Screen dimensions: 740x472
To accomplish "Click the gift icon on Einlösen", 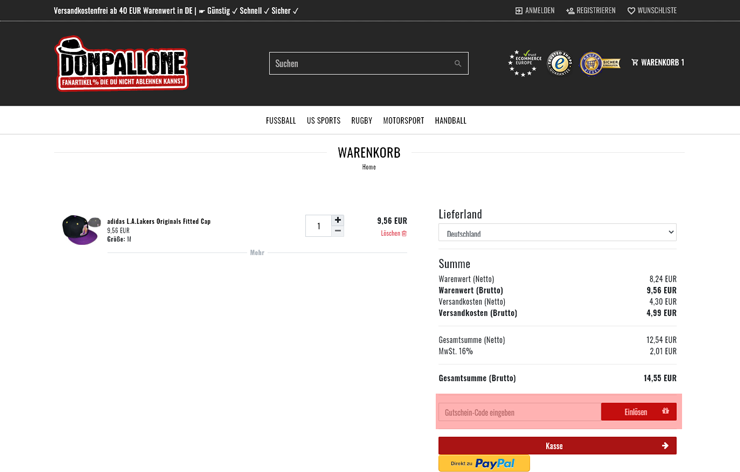I will tap(665, 411).
